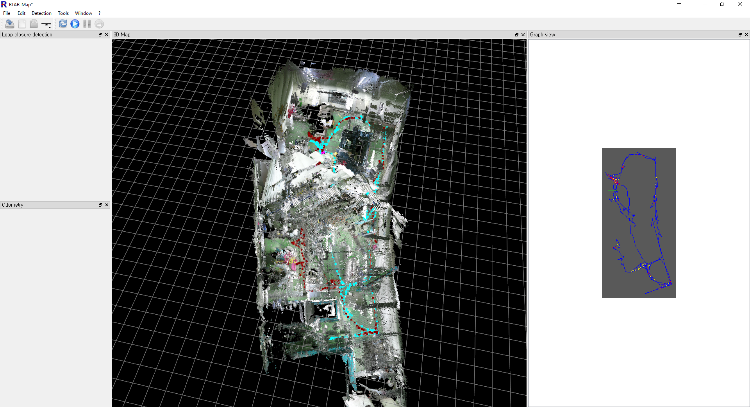Open the Tools menu
Screen dimensions: 750x407
(x=63, y=13)
